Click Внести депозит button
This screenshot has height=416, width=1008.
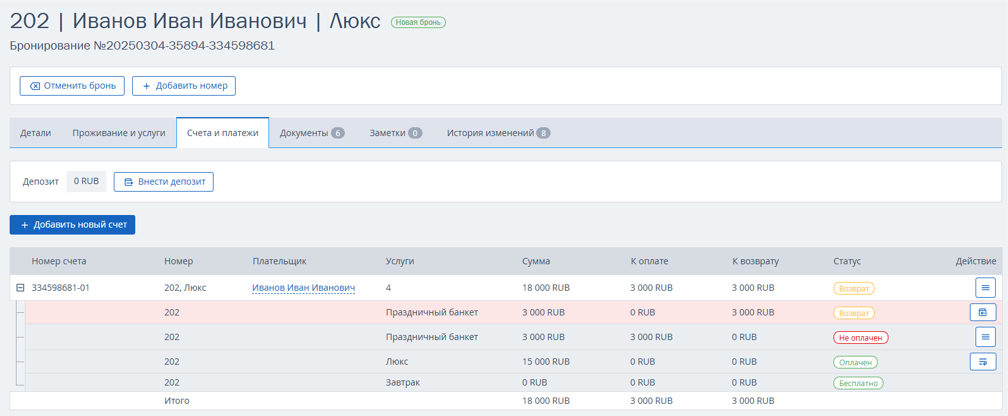pos(164,181)
